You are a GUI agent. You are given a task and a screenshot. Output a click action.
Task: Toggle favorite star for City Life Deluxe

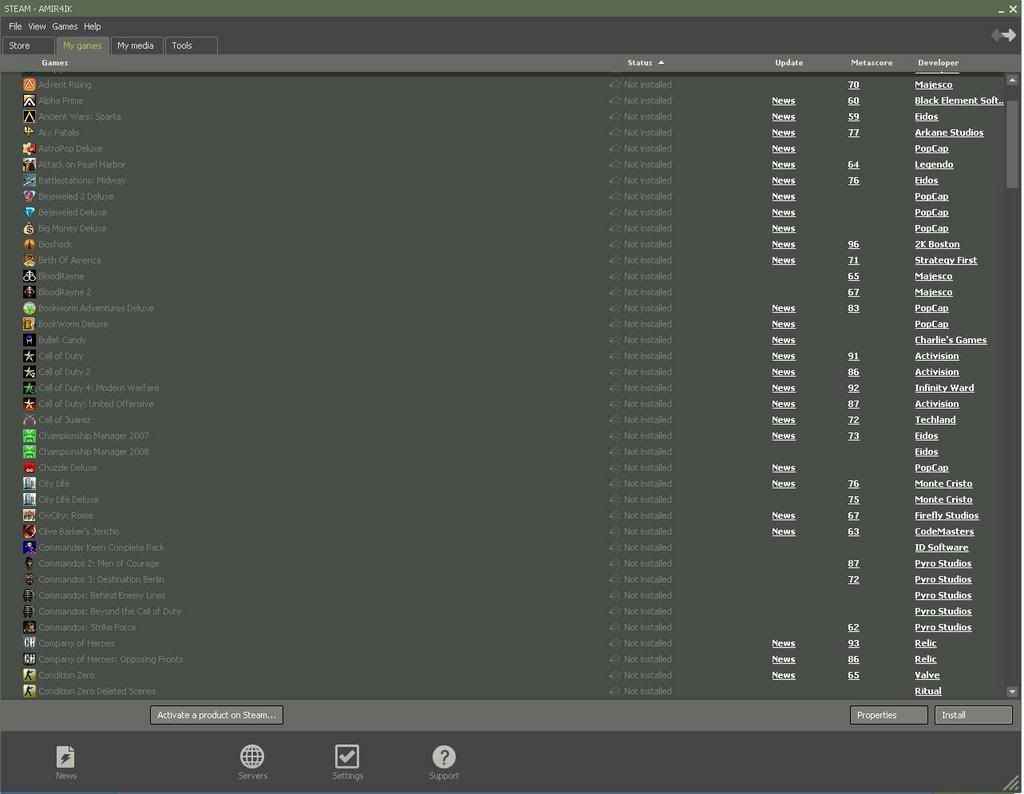coord(614,500)
